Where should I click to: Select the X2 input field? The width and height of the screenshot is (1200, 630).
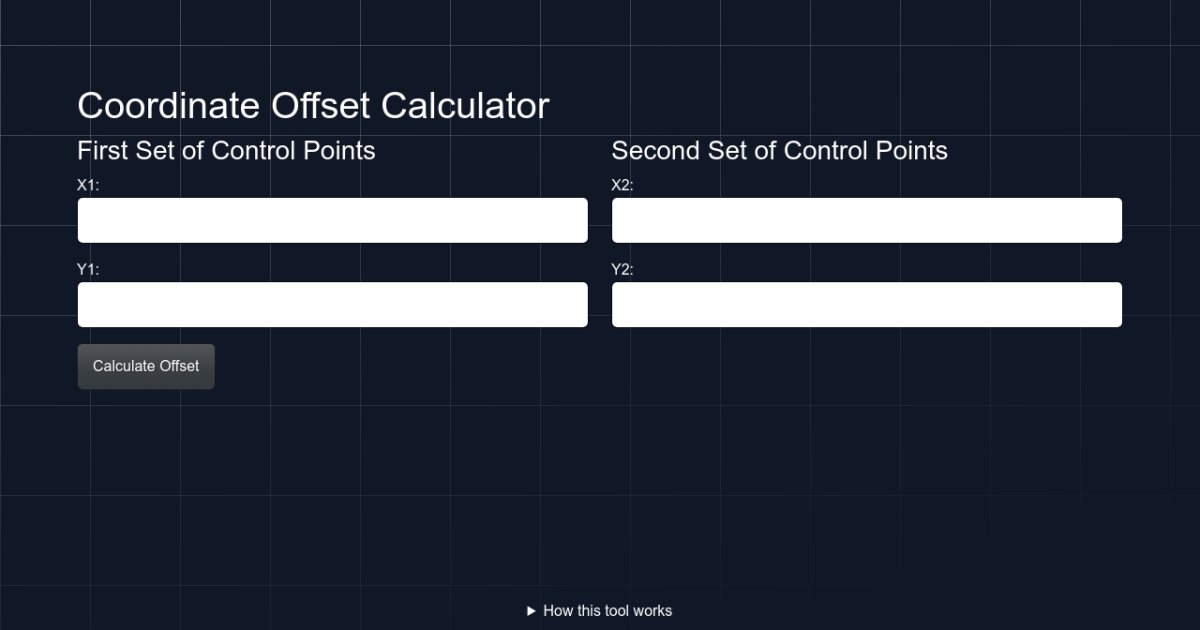[866, 220]
